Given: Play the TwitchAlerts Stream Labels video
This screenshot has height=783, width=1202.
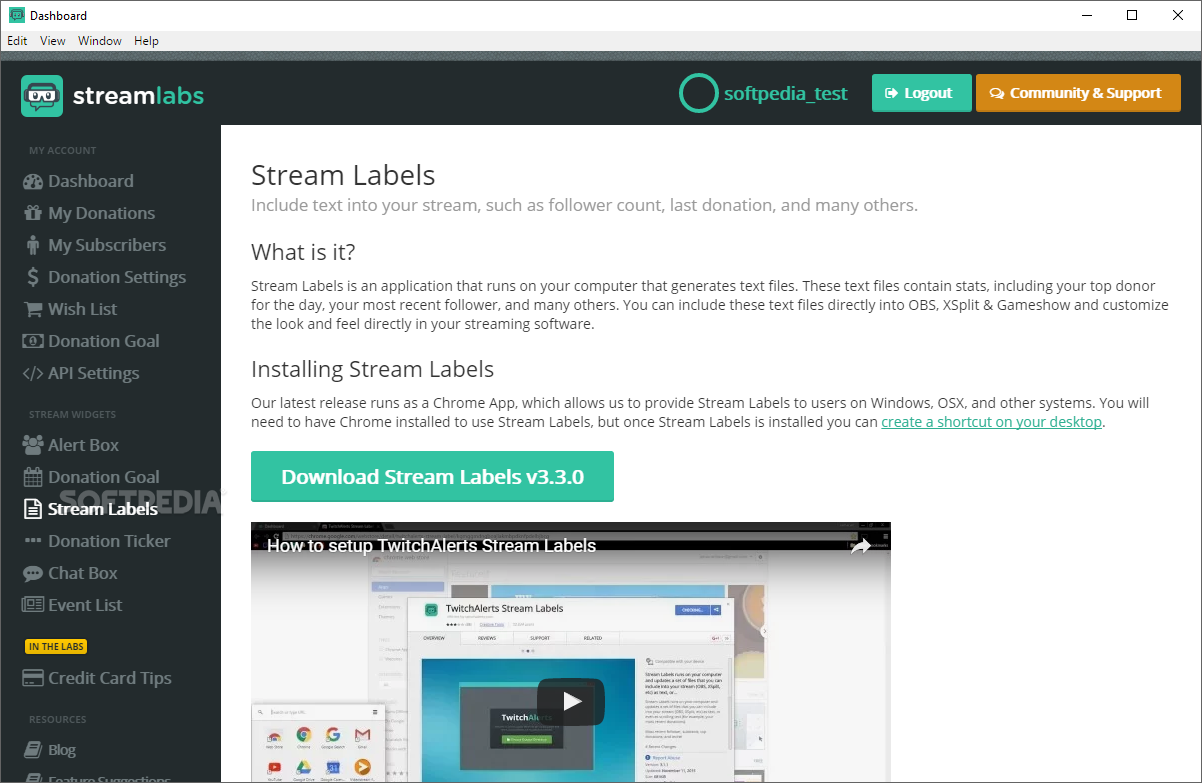Looking at the screenshot, I should (x=571, y=702).
